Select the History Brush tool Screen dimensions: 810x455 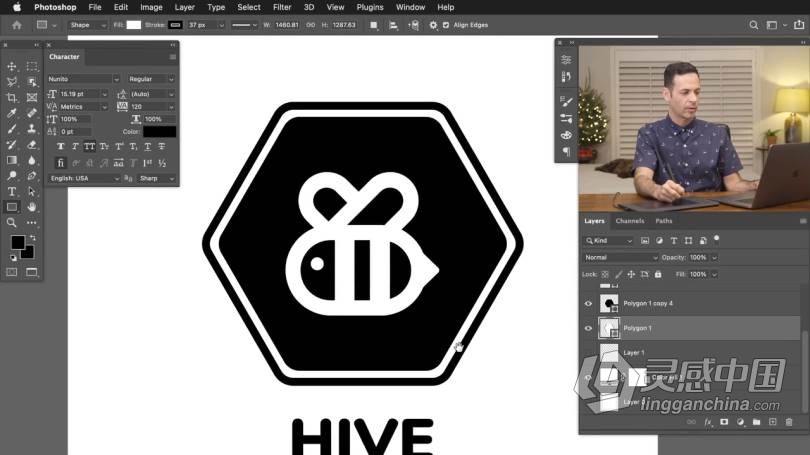(x=11, y=145)
